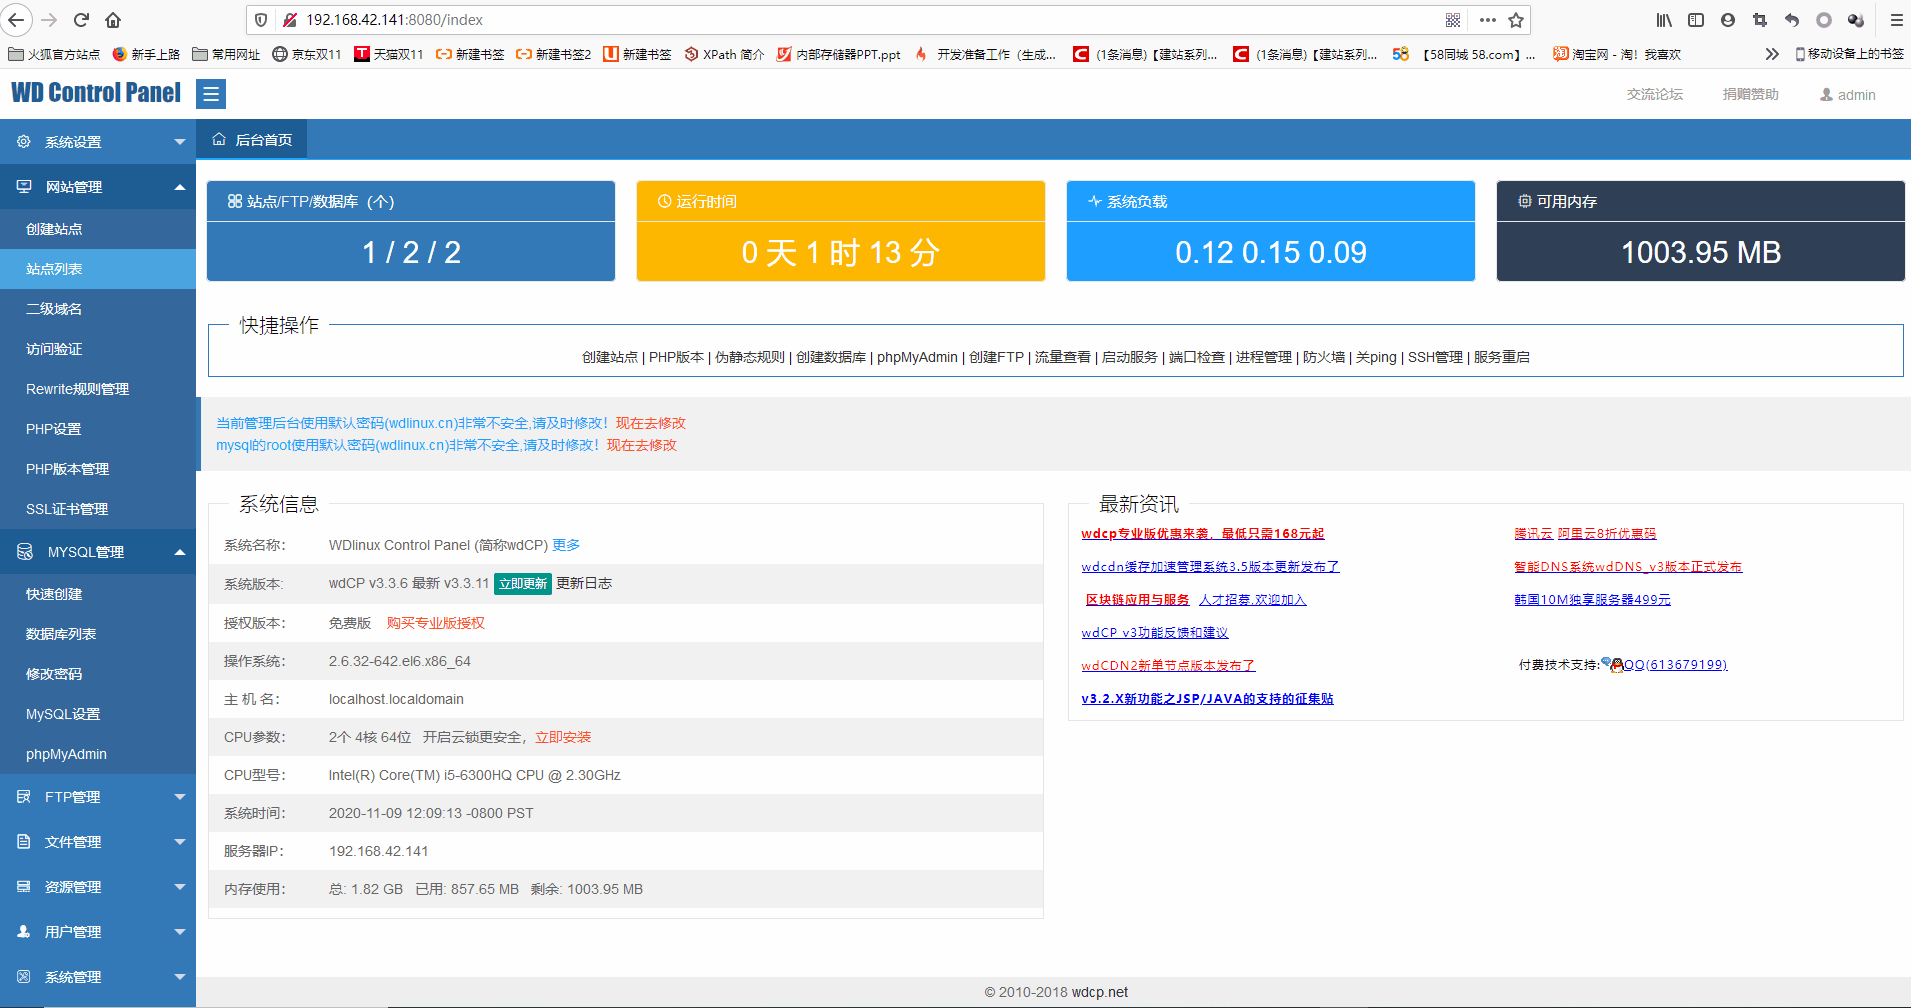
Task: Click the admin user icon
Action: tap(1826, 95)
